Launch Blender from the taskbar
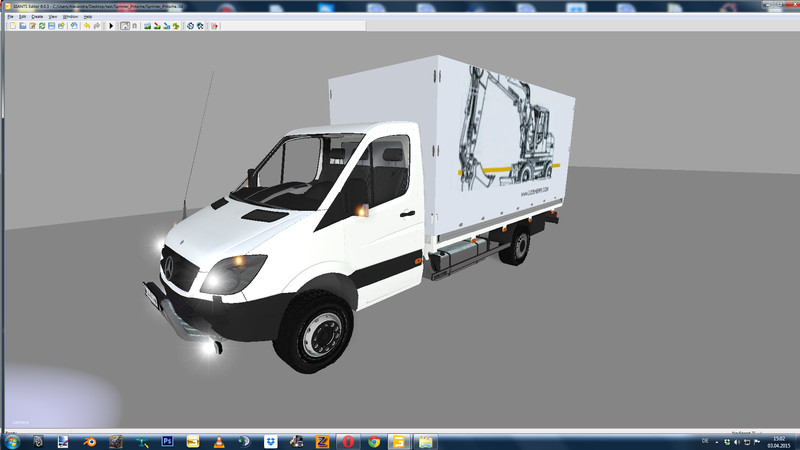 [89, 441]
